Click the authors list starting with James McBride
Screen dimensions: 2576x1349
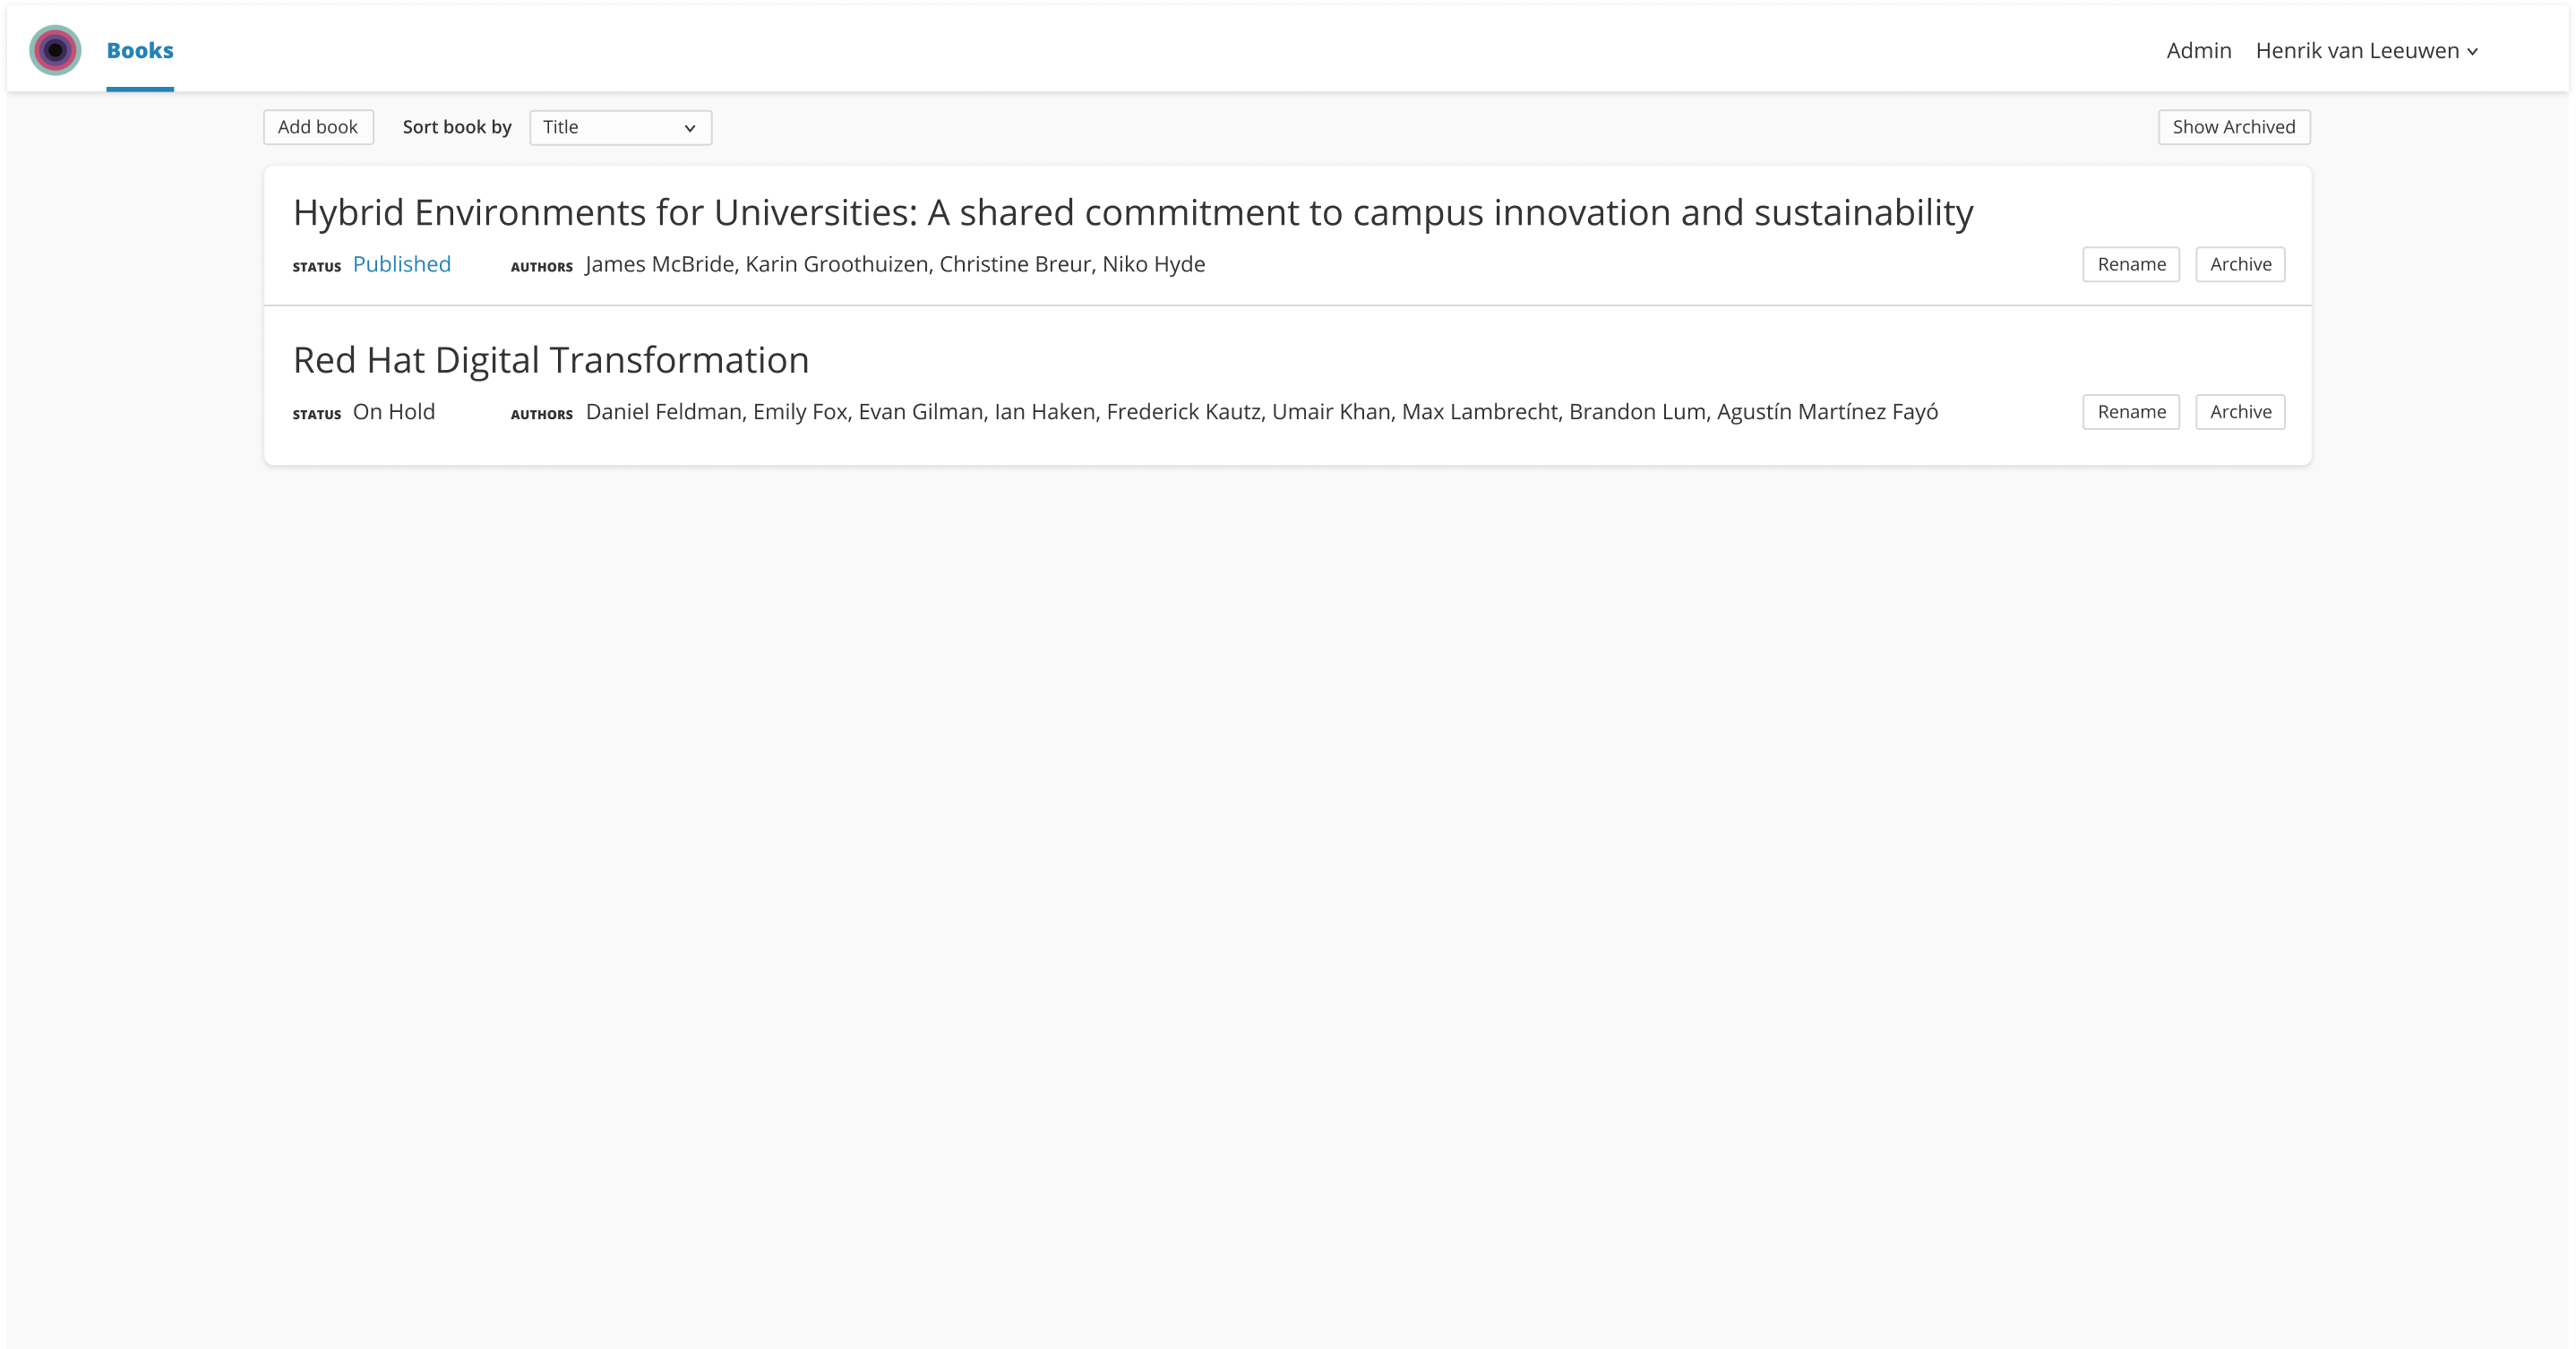[895, 264]
